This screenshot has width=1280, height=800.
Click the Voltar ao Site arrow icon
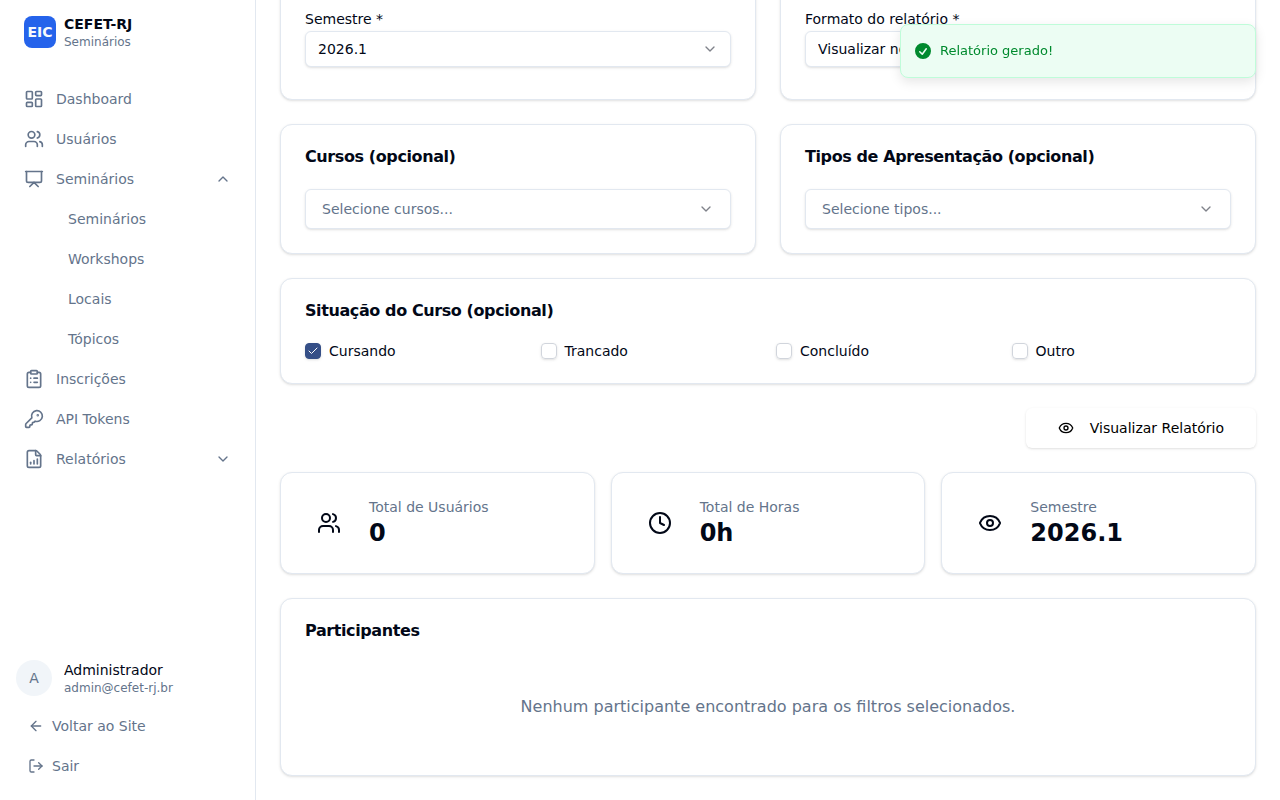(36, 726)
